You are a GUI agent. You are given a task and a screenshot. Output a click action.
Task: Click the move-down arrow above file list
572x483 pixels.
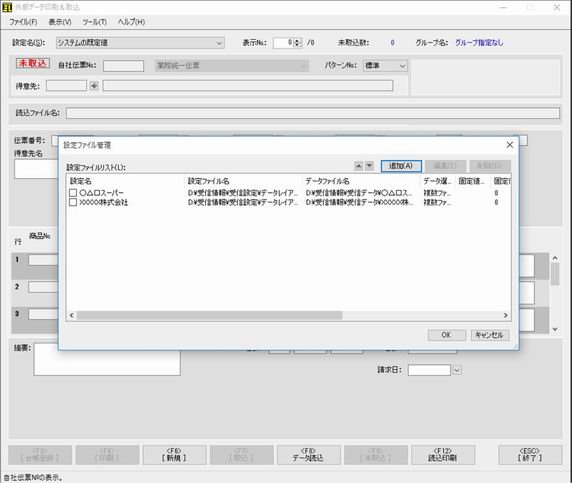pos(370,166)
